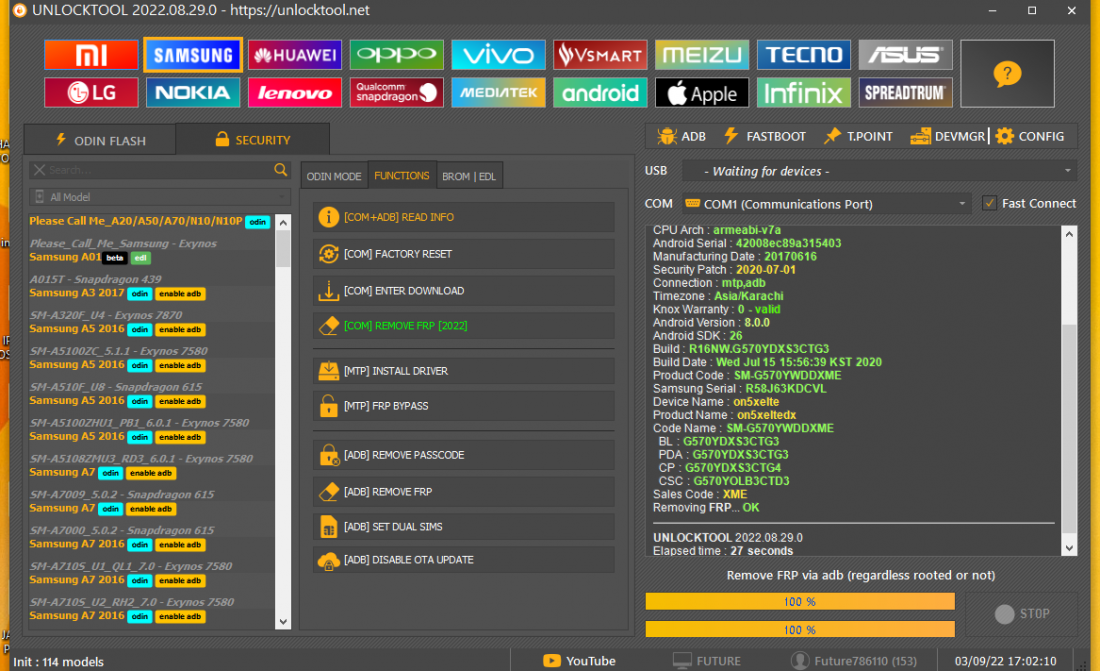Choose the Vivo brand tile
Image resolution: width=1100 pixels, height=671 pixels.
pyautogui.click(x=498, y=55)
